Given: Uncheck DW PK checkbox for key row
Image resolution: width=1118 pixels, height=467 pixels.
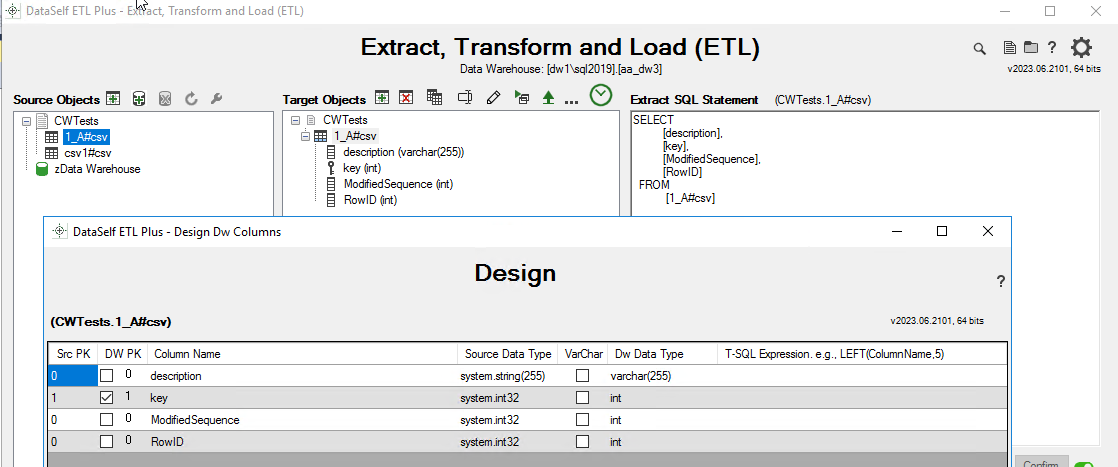Looking at the screenshot, I should [106, 398].
